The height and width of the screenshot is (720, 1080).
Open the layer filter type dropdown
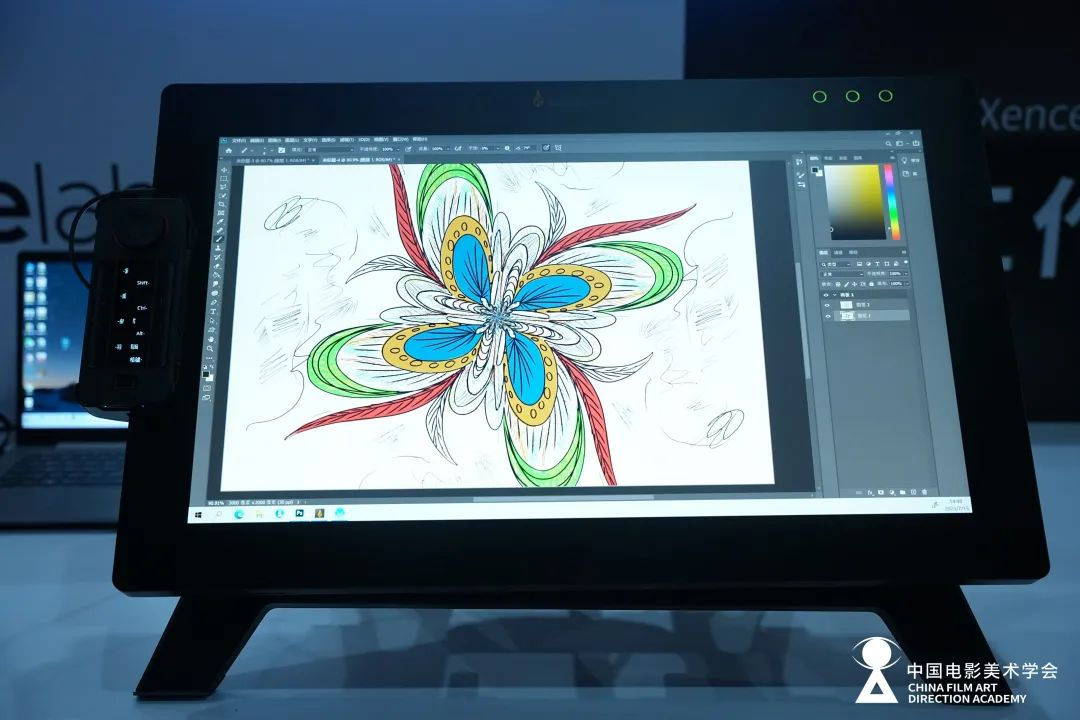(835, 264)
